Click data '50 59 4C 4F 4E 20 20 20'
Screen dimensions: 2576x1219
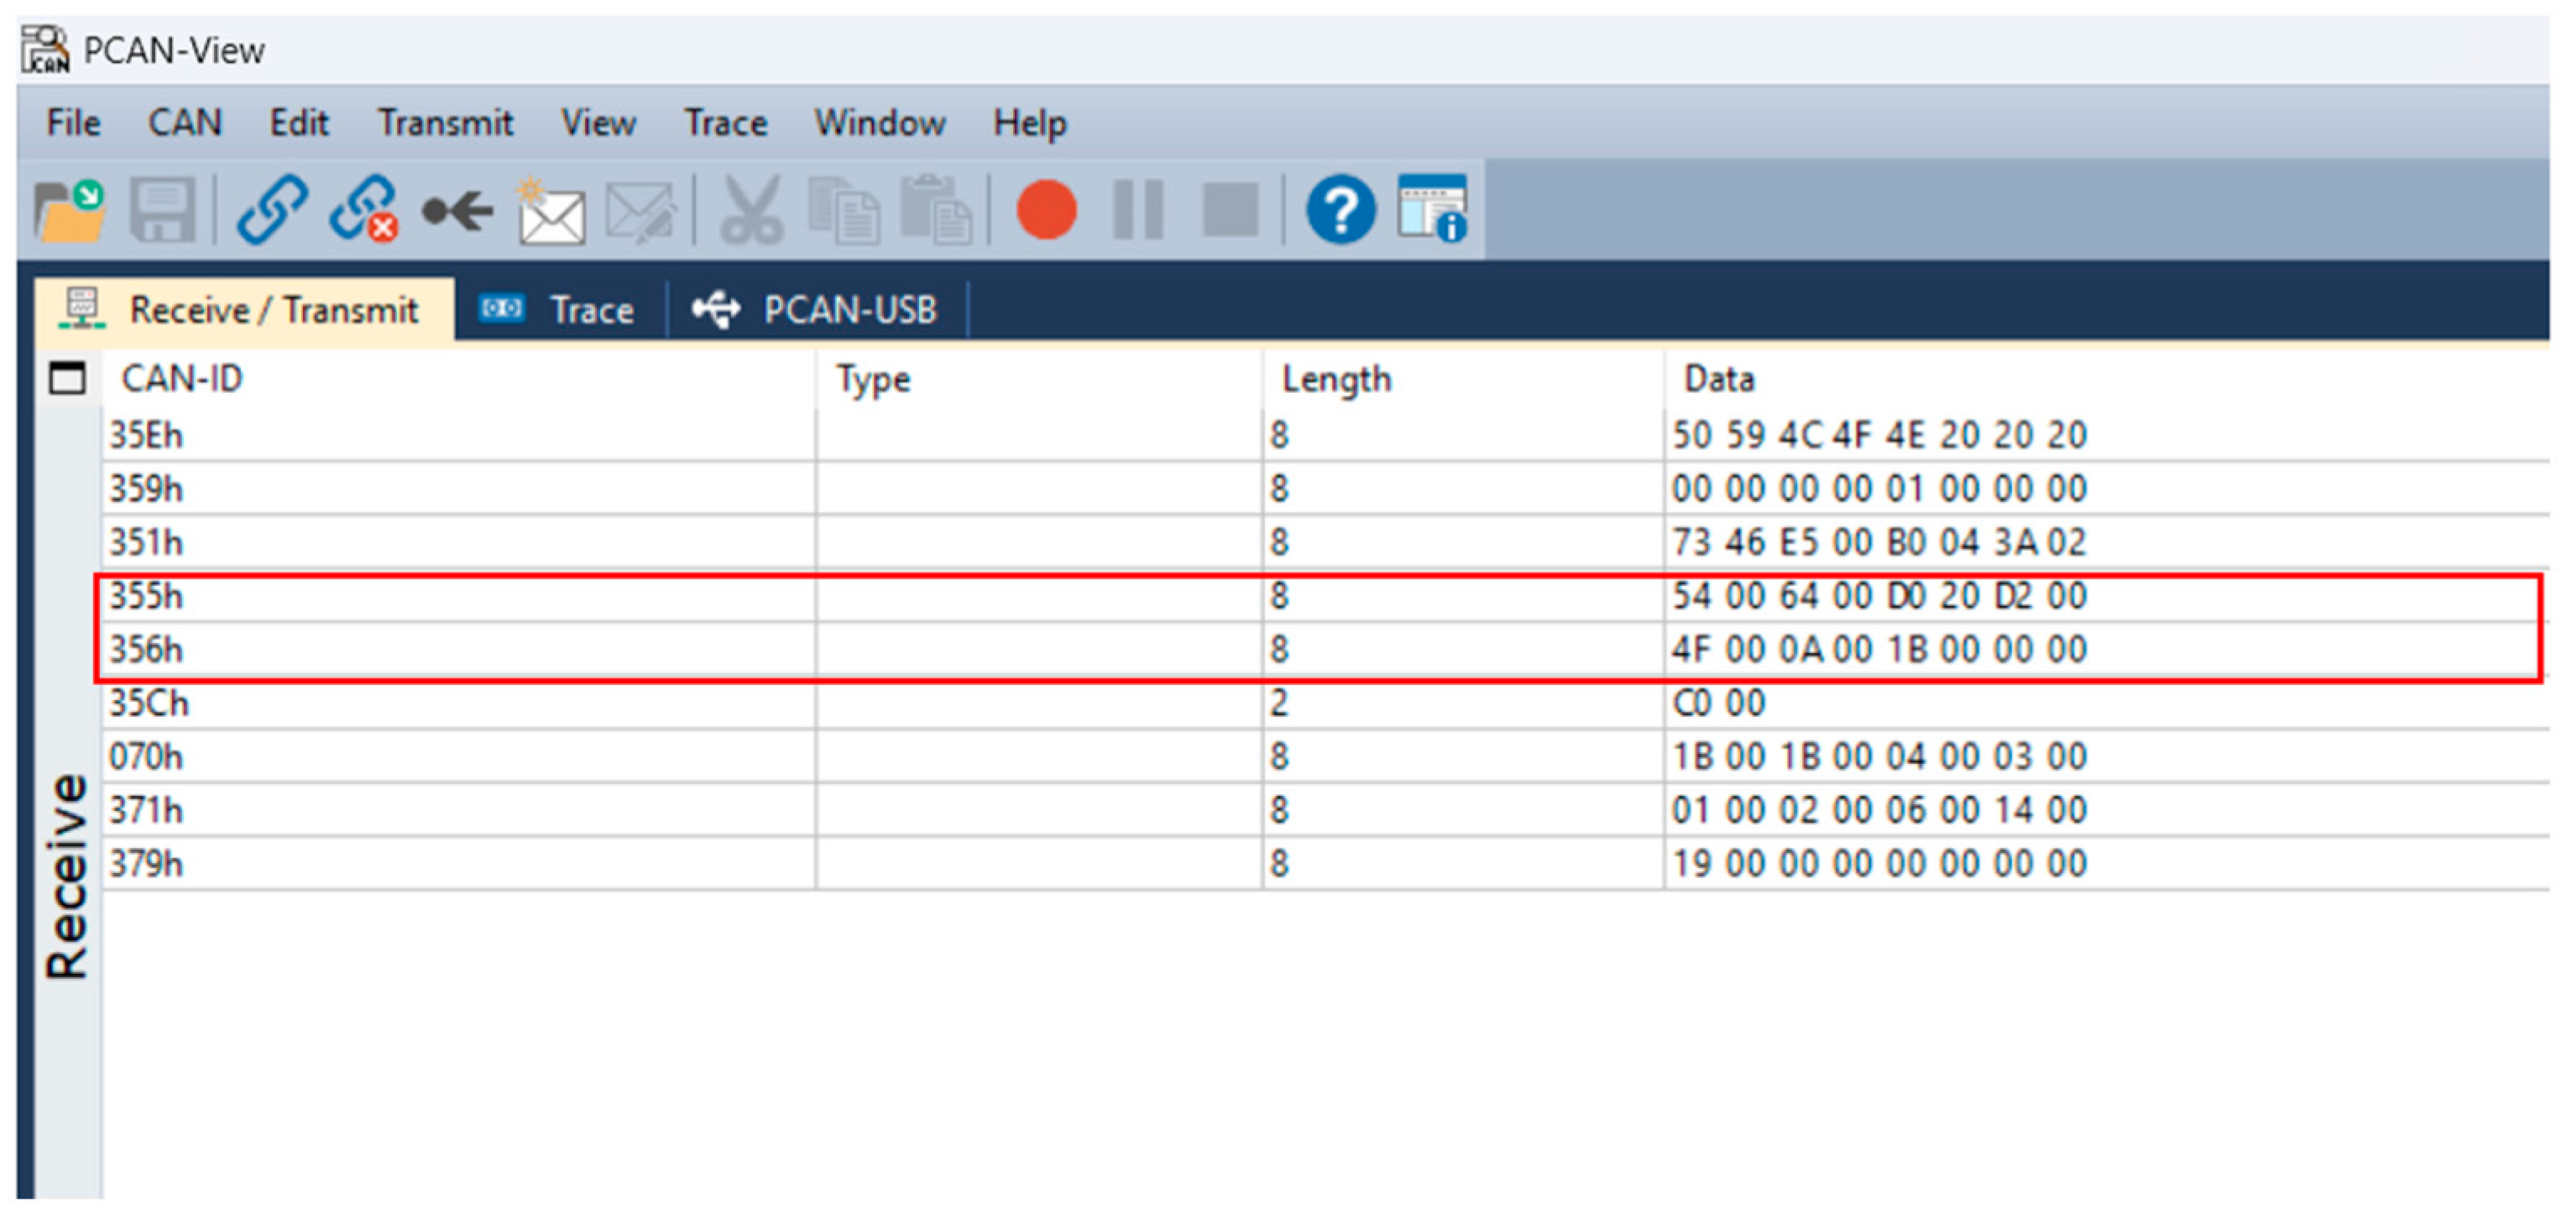[1879, 435]
